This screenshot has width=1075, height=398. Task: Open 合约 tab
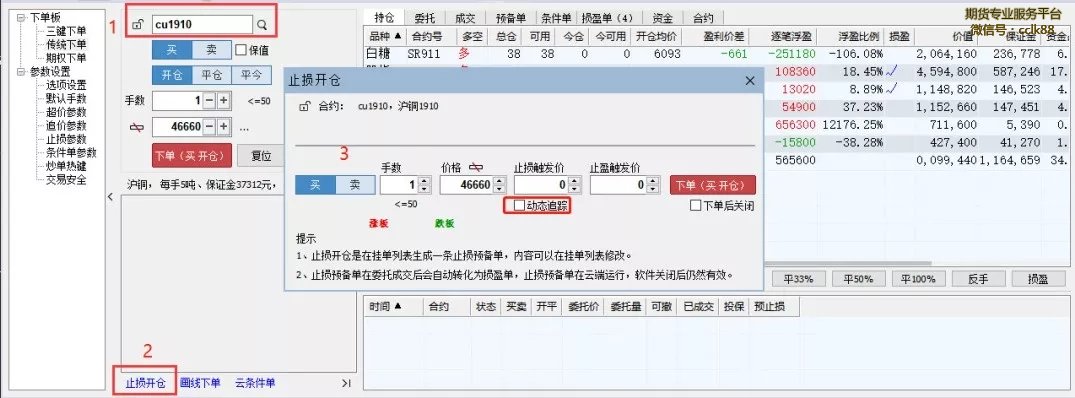pos(703,18)
